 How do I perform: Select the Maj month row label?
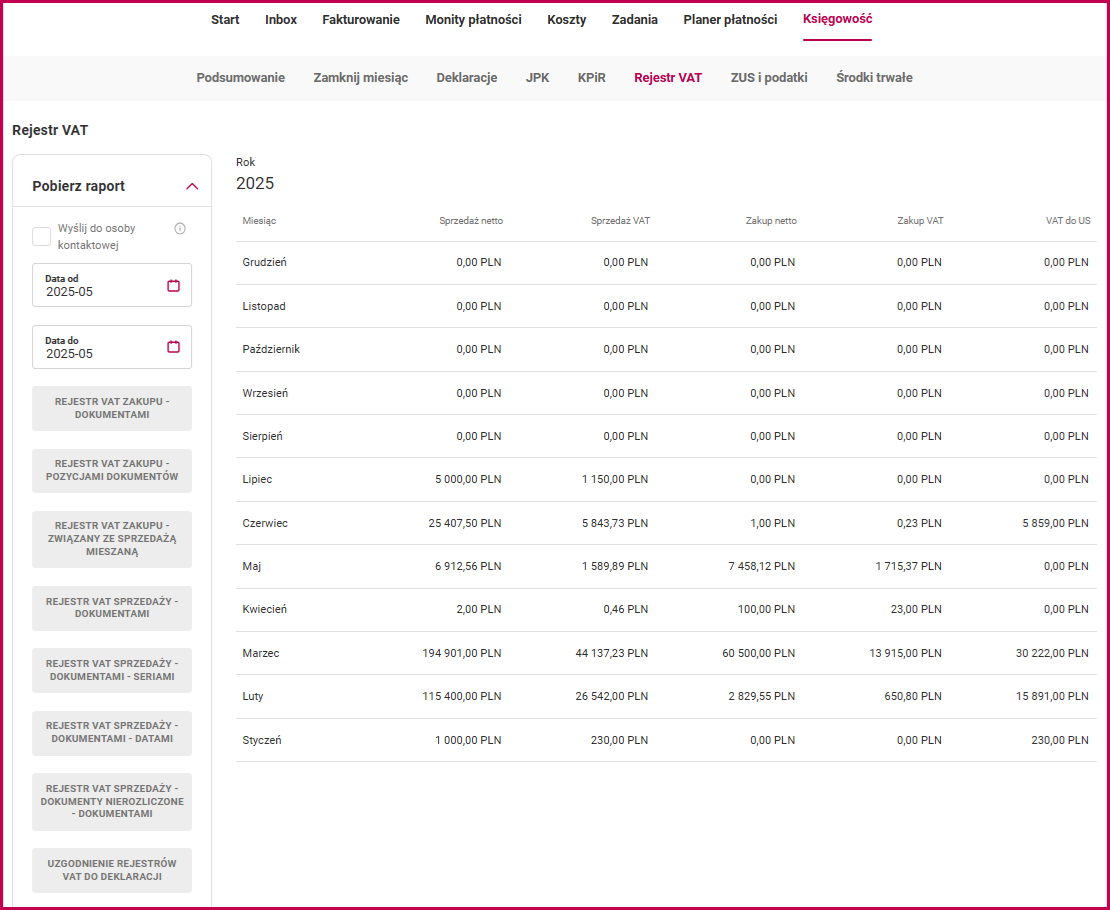click(x=252, y=567)
